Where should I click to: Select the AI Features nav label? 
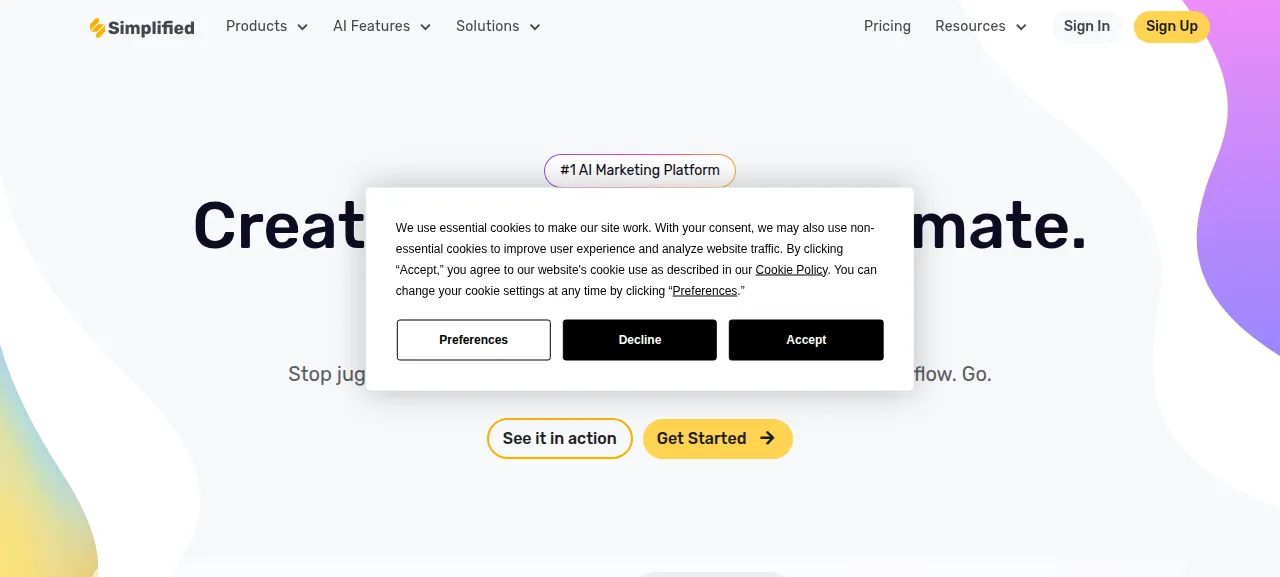pyautogui.click(x=372, y=26)
